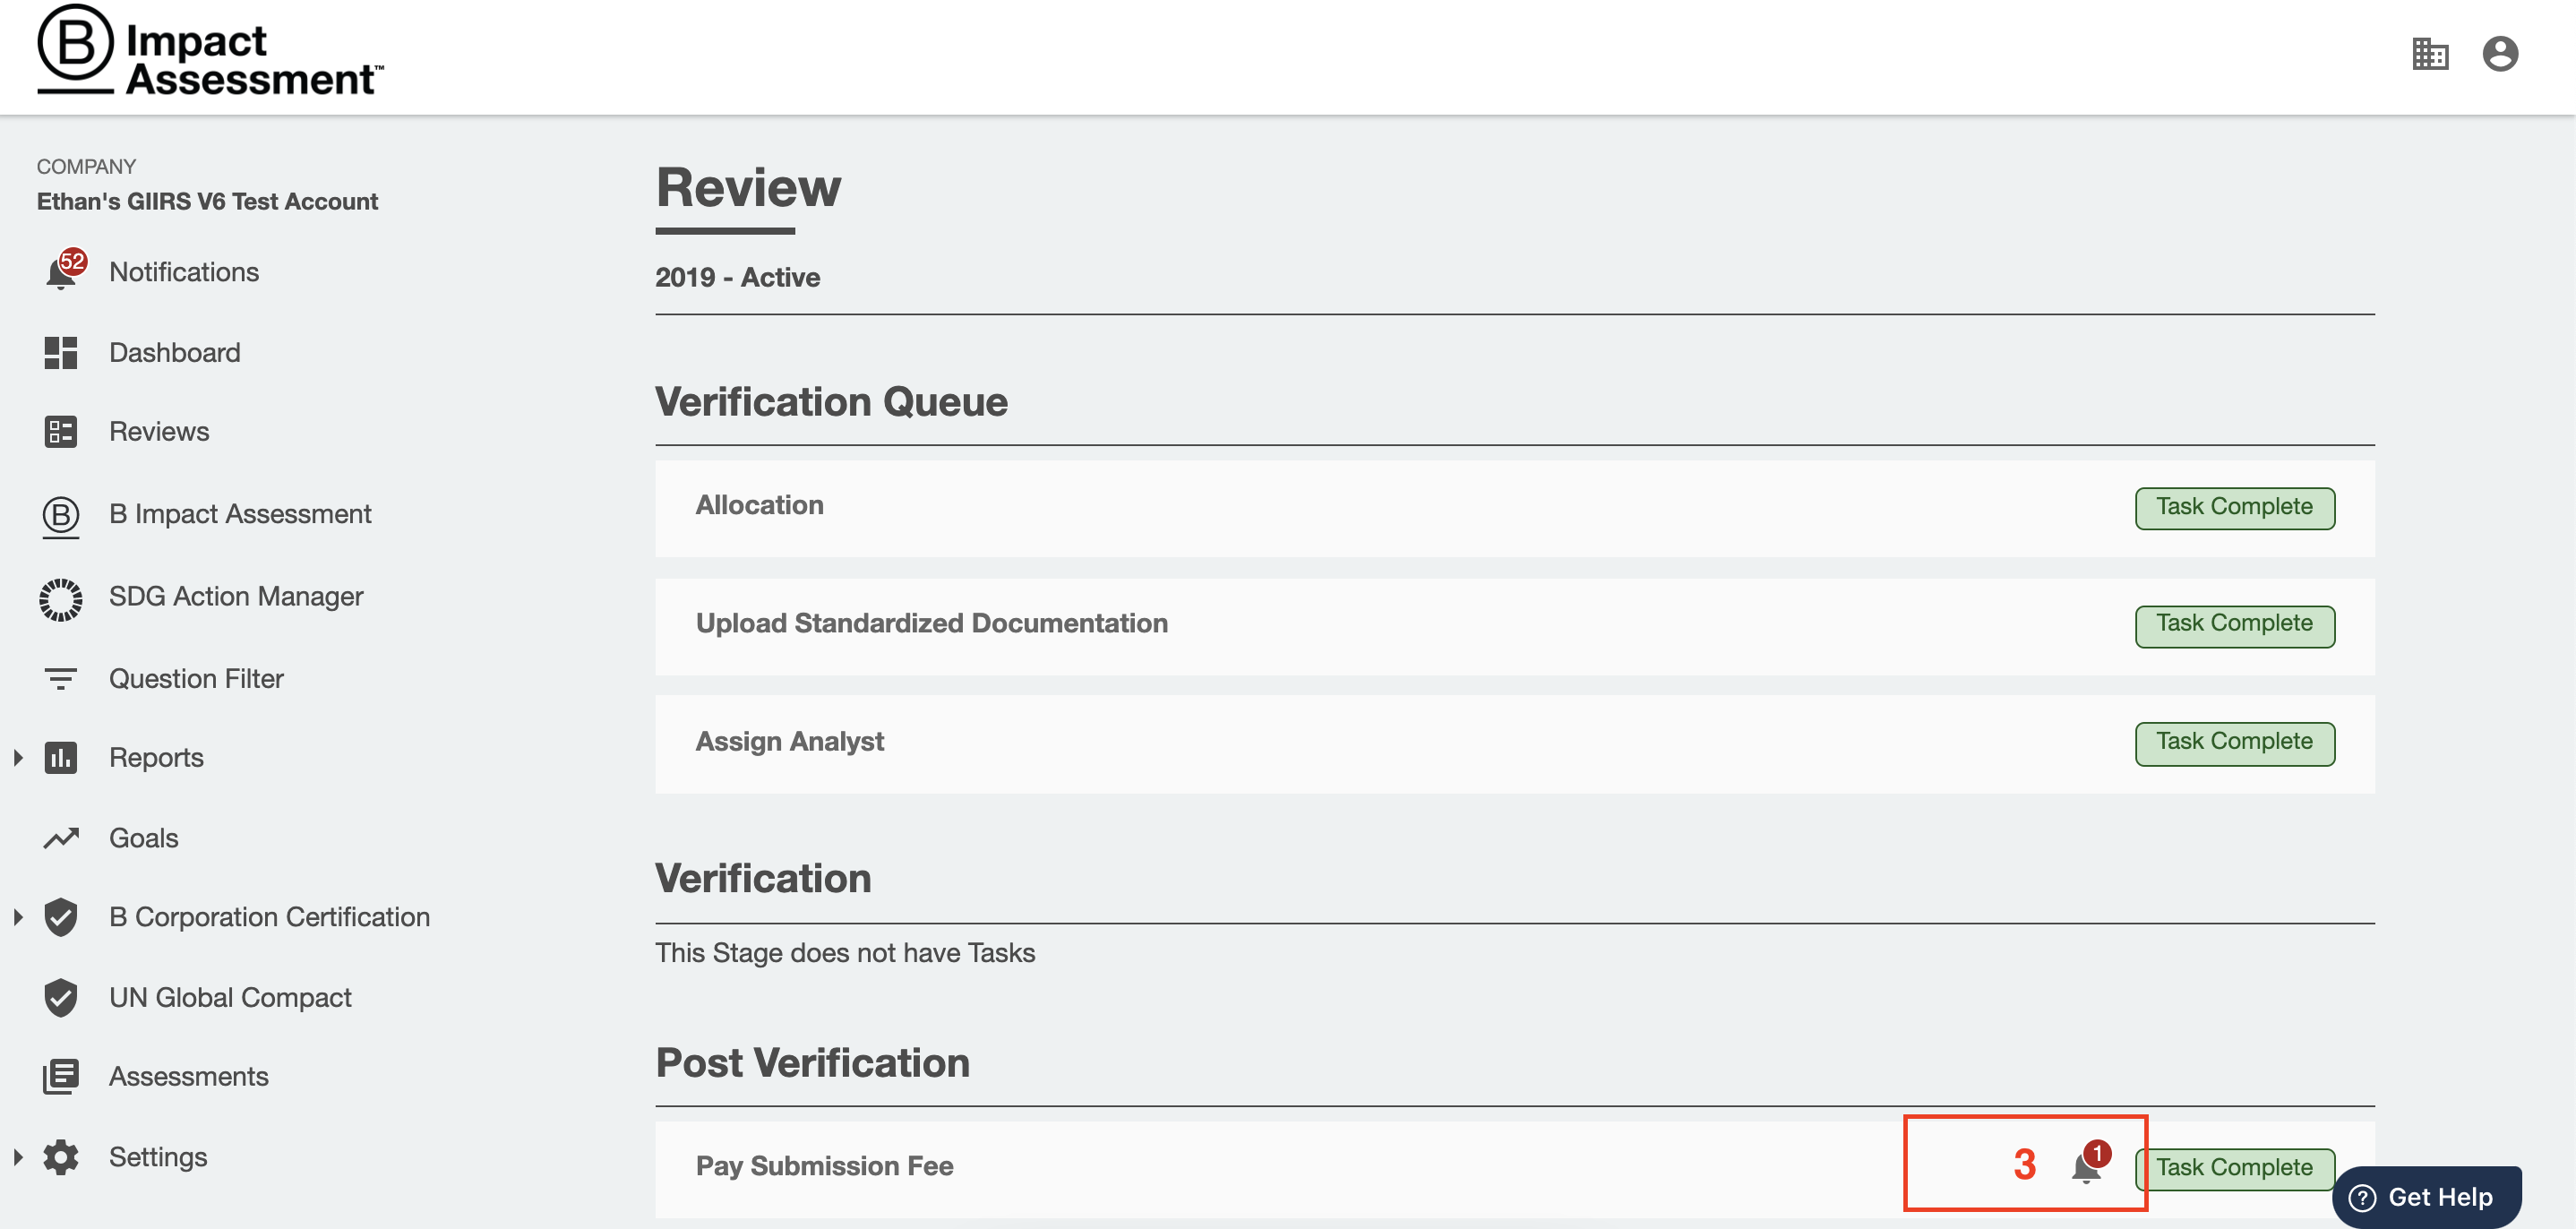Open the Dashboard grid icon
The width and height of the screenshot is (2576, 1229).
(60, 353)
